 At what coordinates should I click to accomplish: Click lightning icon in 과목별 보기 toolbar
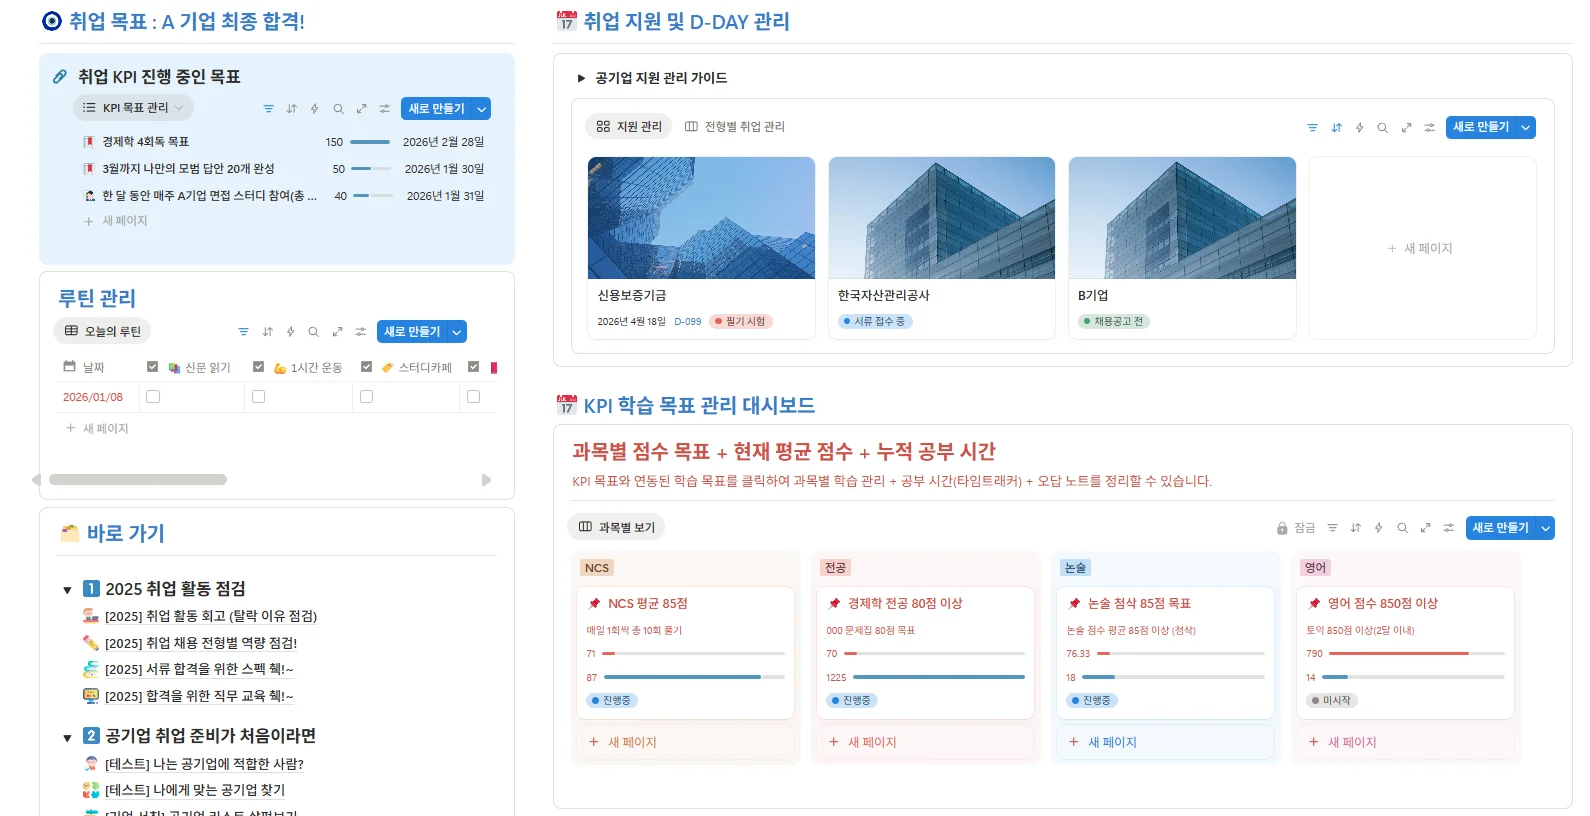[x=1378, y=528]
